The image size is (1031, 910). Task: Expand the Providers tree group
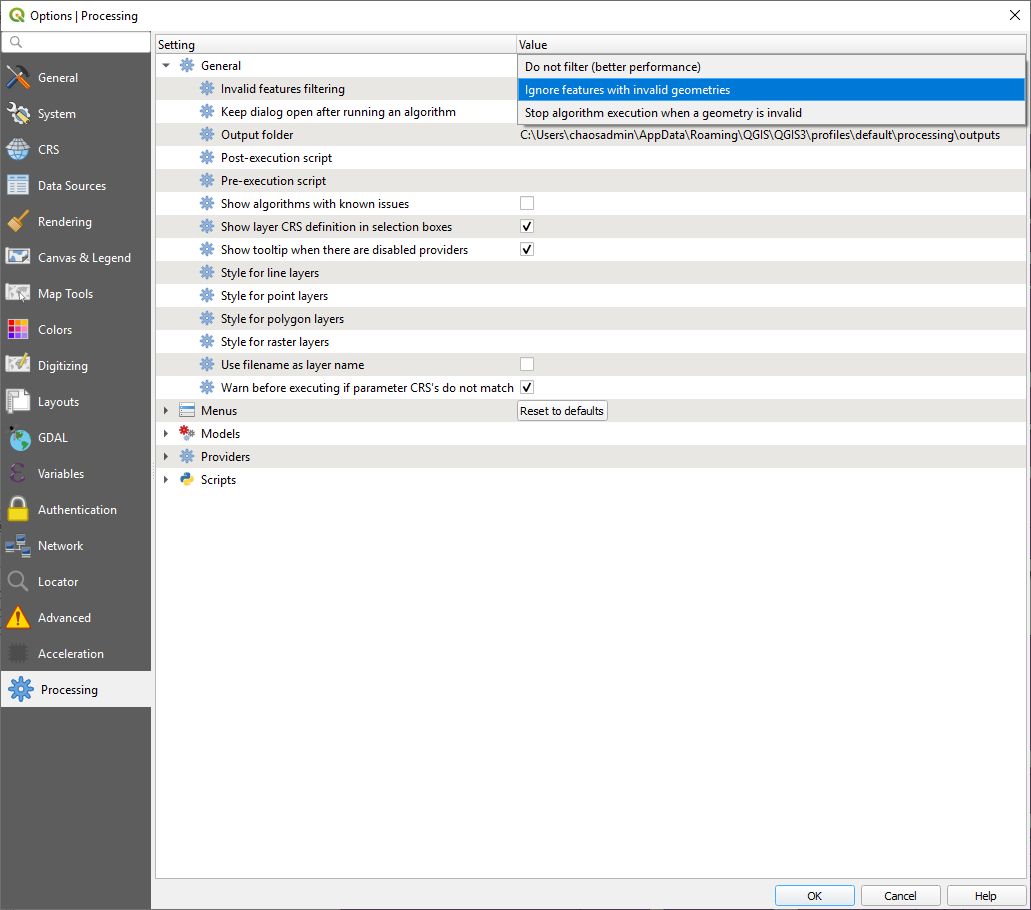point(166,457)
